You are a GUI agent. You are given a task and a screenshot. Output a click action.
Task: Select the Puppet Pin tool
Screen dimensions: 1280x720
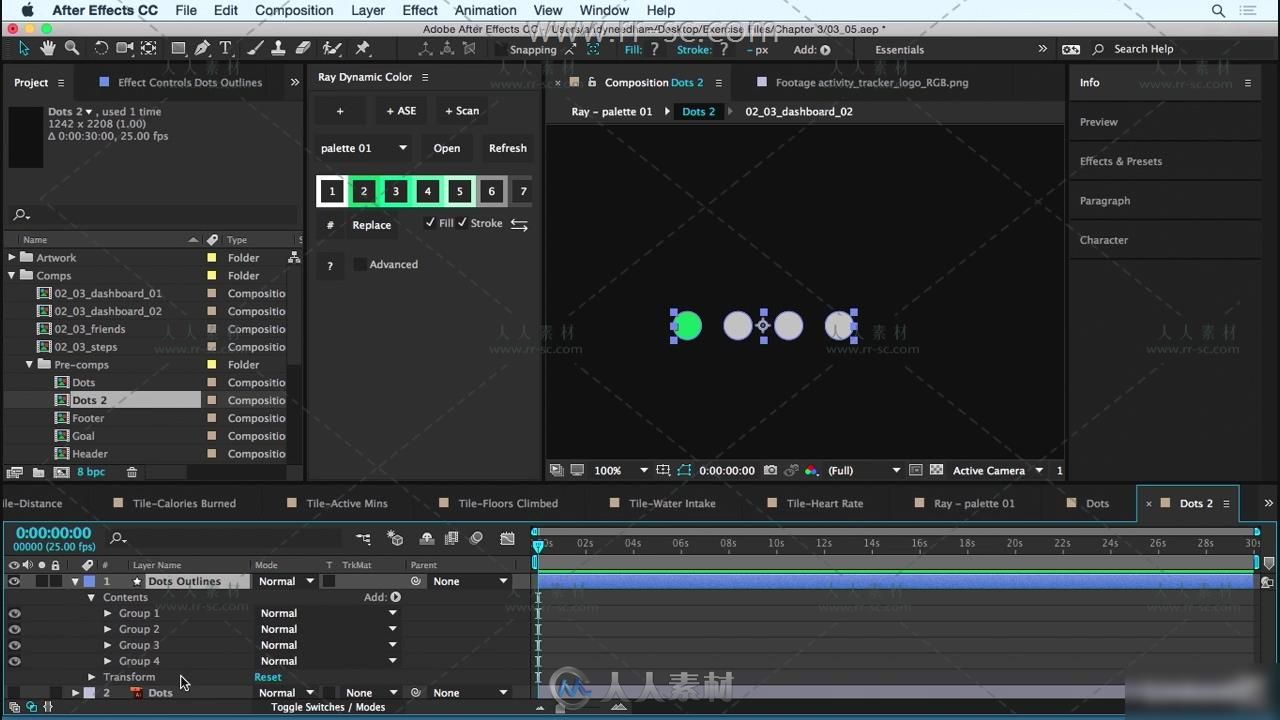pos(362,48)
